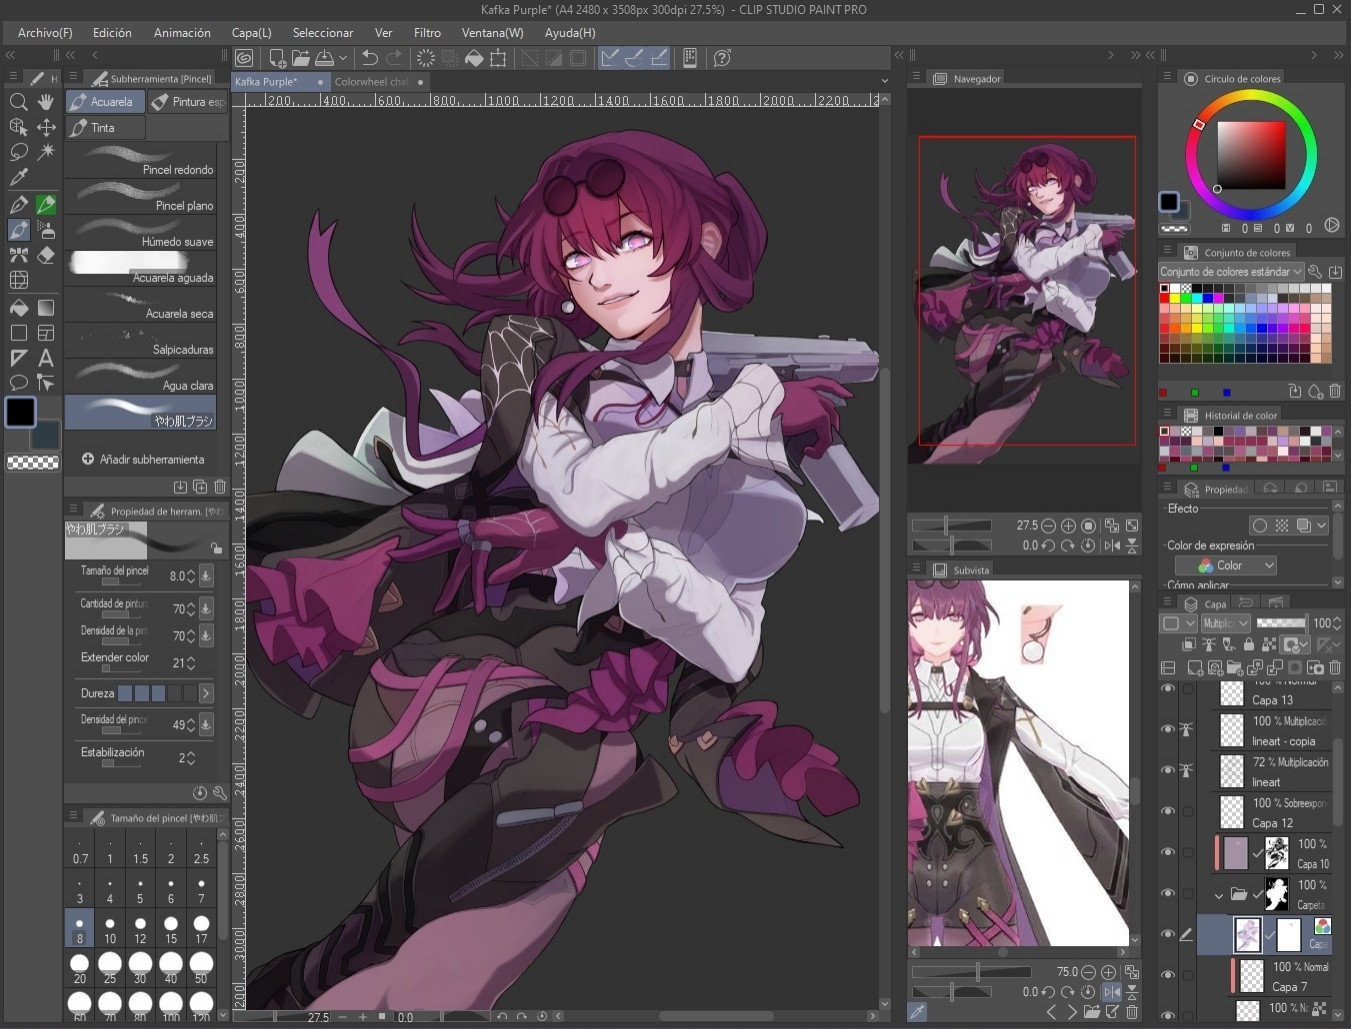Duplicate sub tool icon under brush list
Image resolution: width=1351 pixels, height=1029 pixels.
pyautogui.click(x=200, y=487)
